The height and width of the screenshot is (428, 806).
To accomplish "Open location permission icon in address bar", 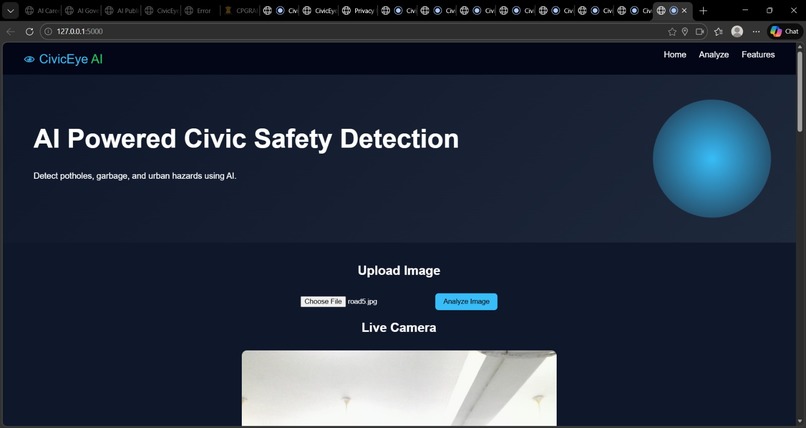I will pos(685,31).
